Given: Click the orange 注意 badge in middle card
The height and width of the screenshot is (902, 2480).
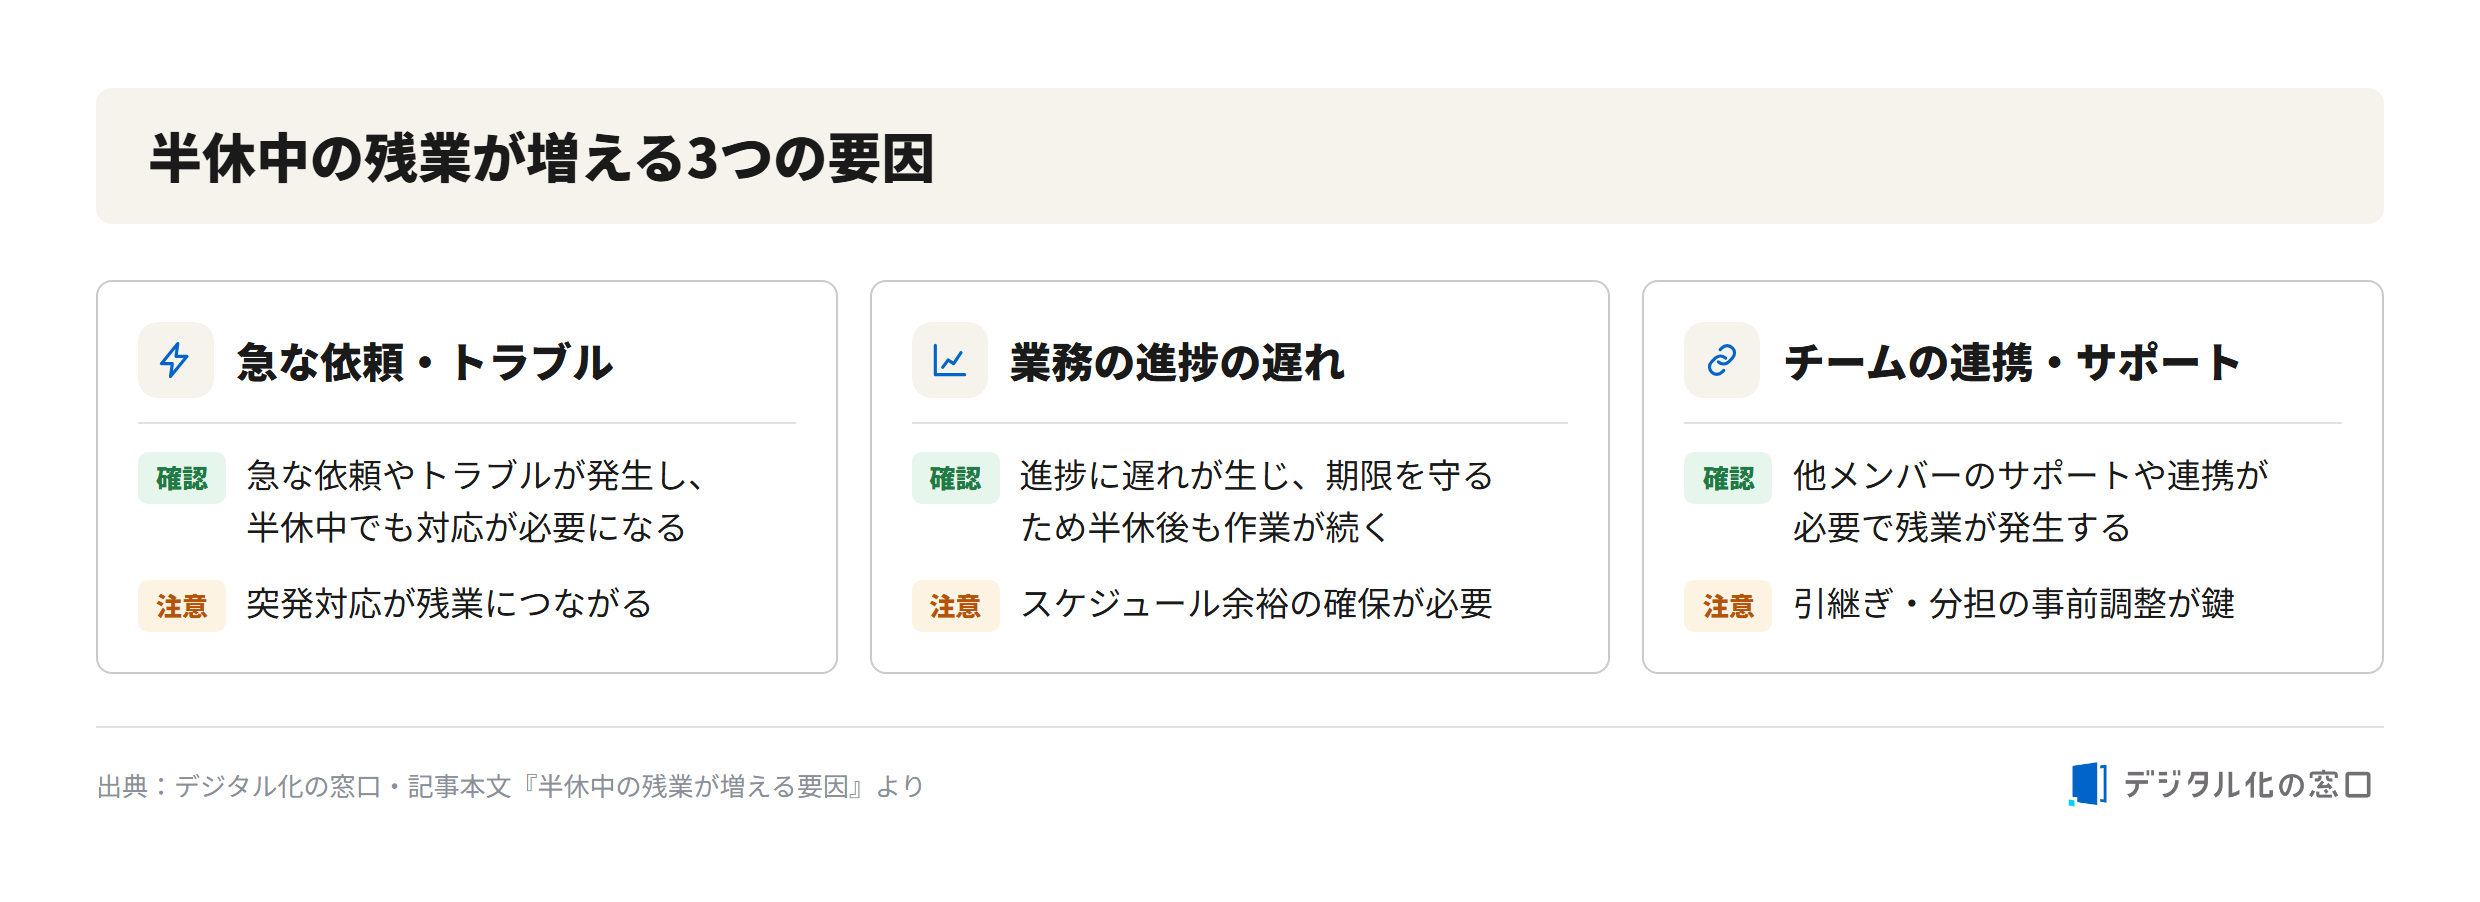Looking at the screenshot, I should (955, 606).
